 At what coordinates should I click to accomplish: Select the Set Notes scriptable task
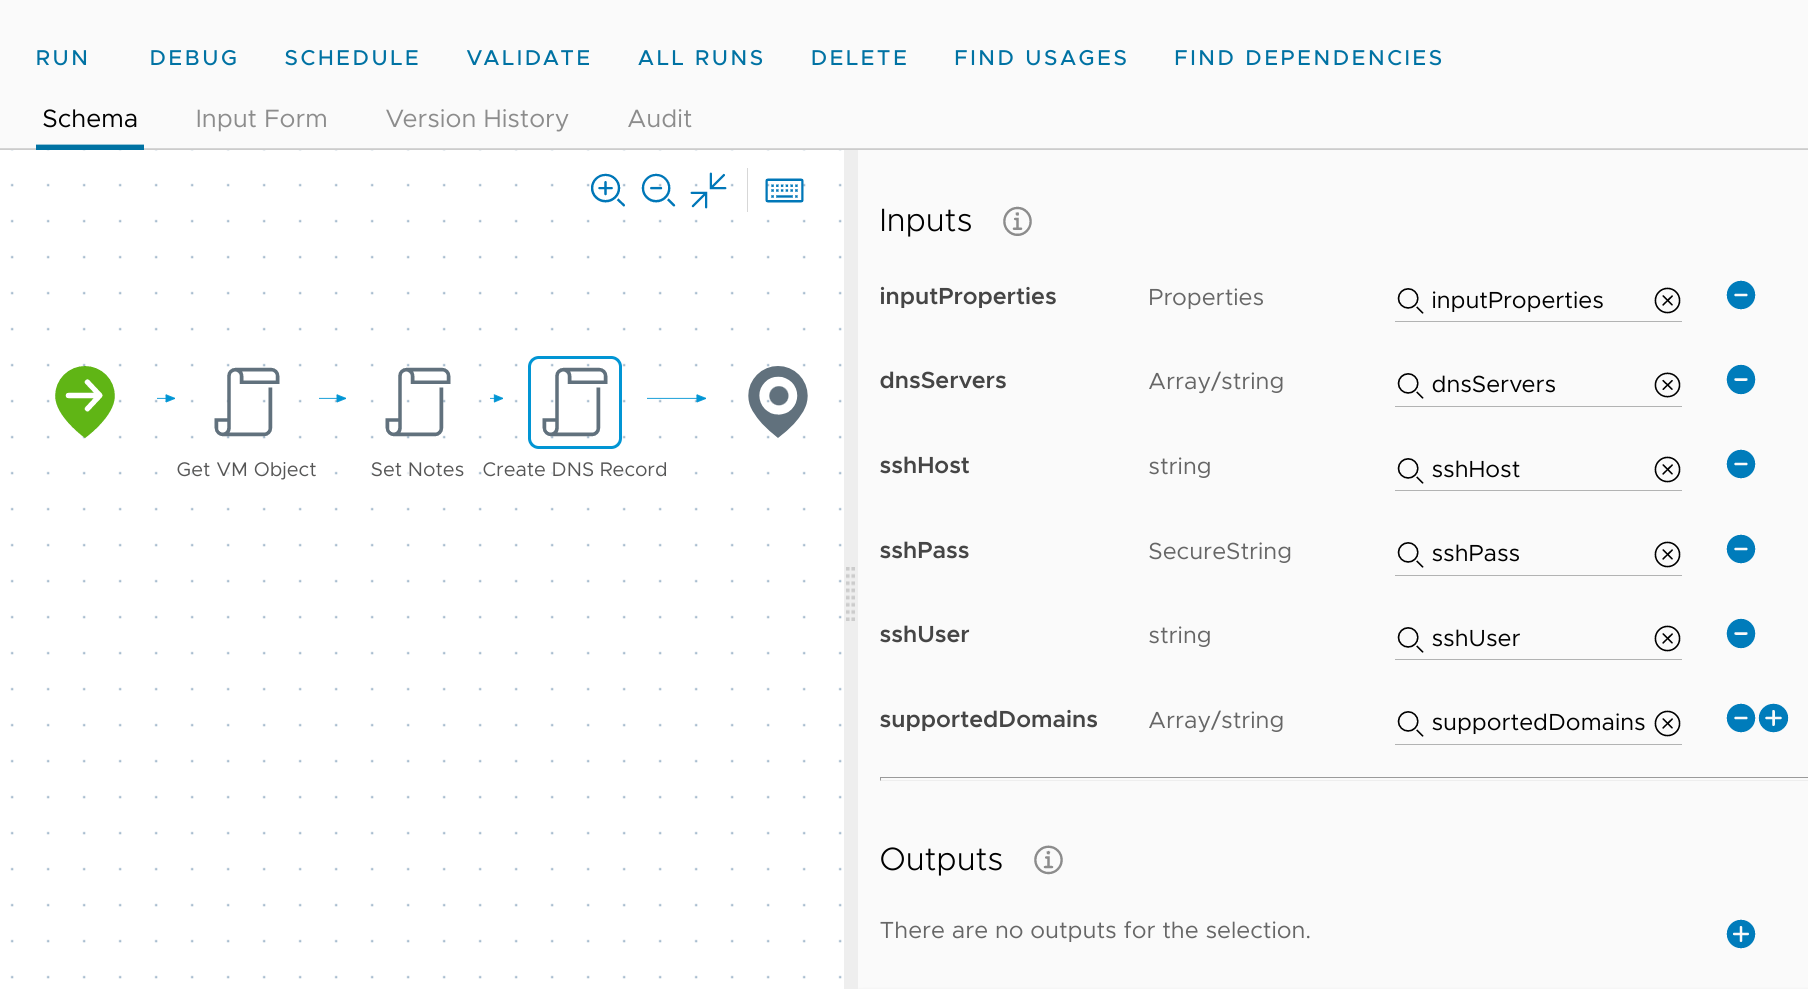(418, 402)
